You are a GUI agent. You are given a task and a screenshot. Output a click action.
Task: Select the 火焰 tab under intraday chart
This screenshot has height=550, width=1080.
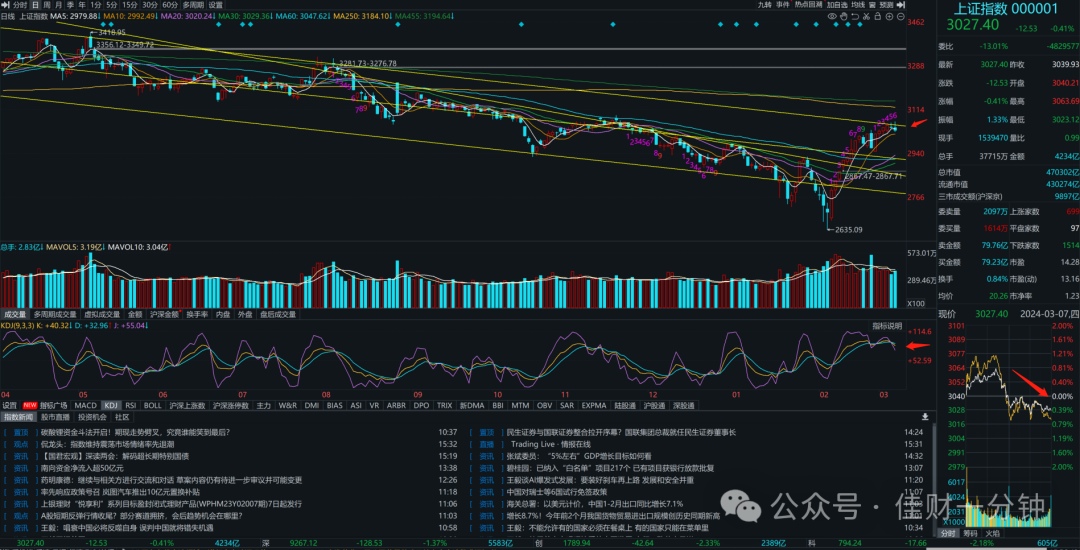(993, 533)
